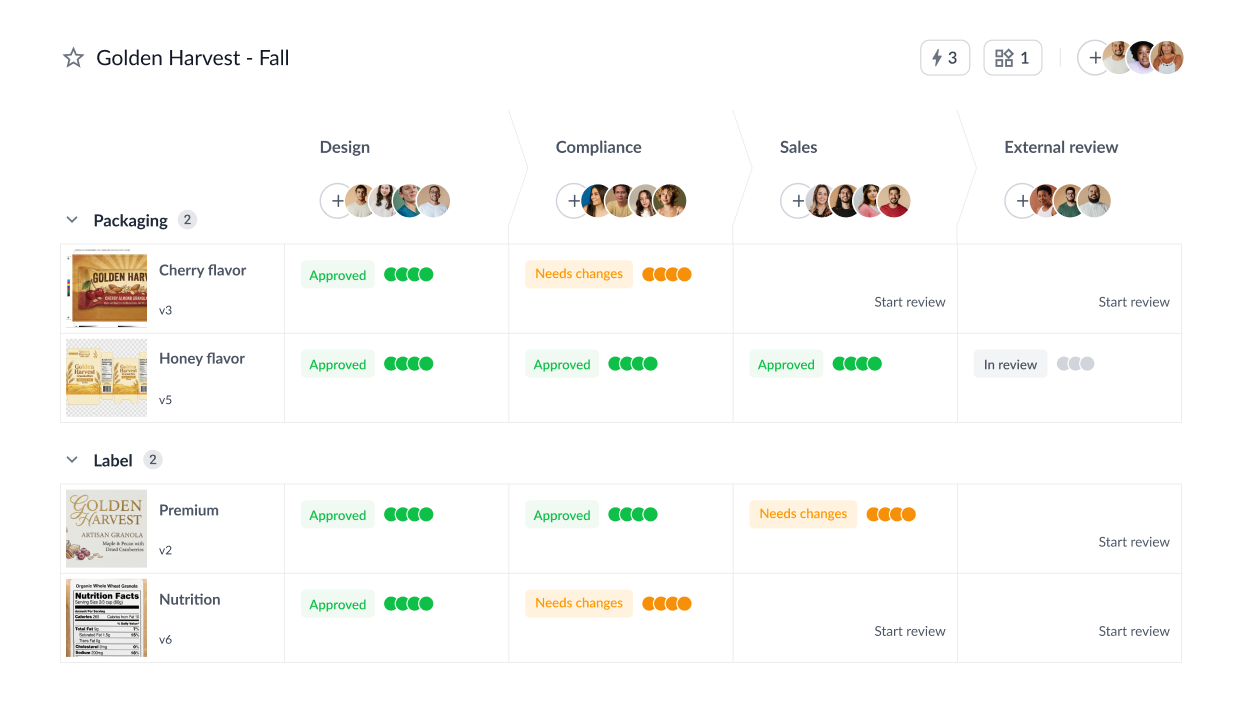This screenshot has width=1245, height=704.
Task: Select the Design stage header
Action: click(345, 147)
